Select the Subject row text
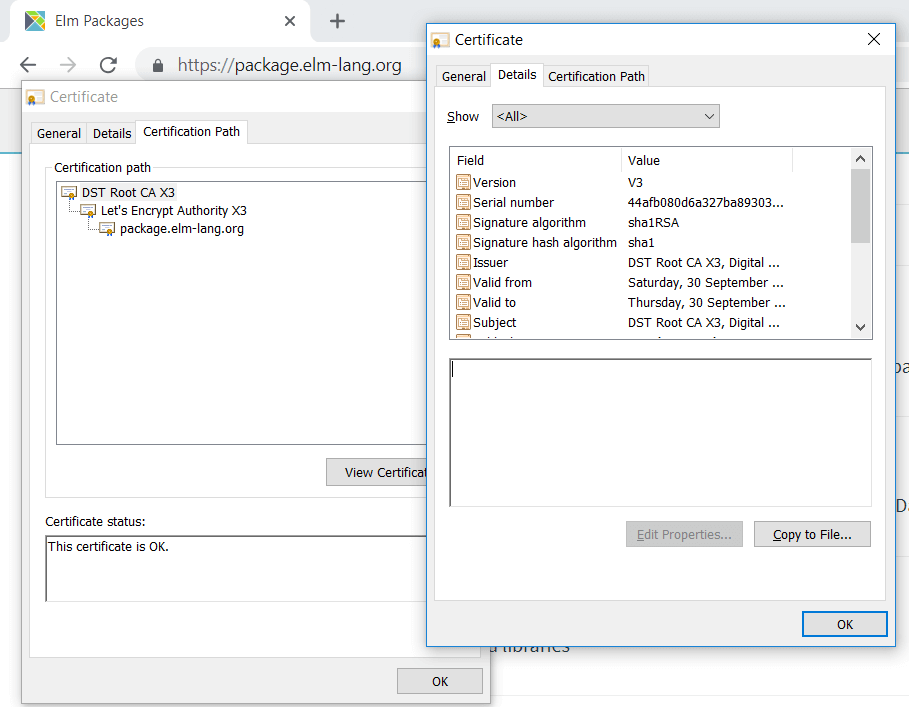 tap(494, 322)
